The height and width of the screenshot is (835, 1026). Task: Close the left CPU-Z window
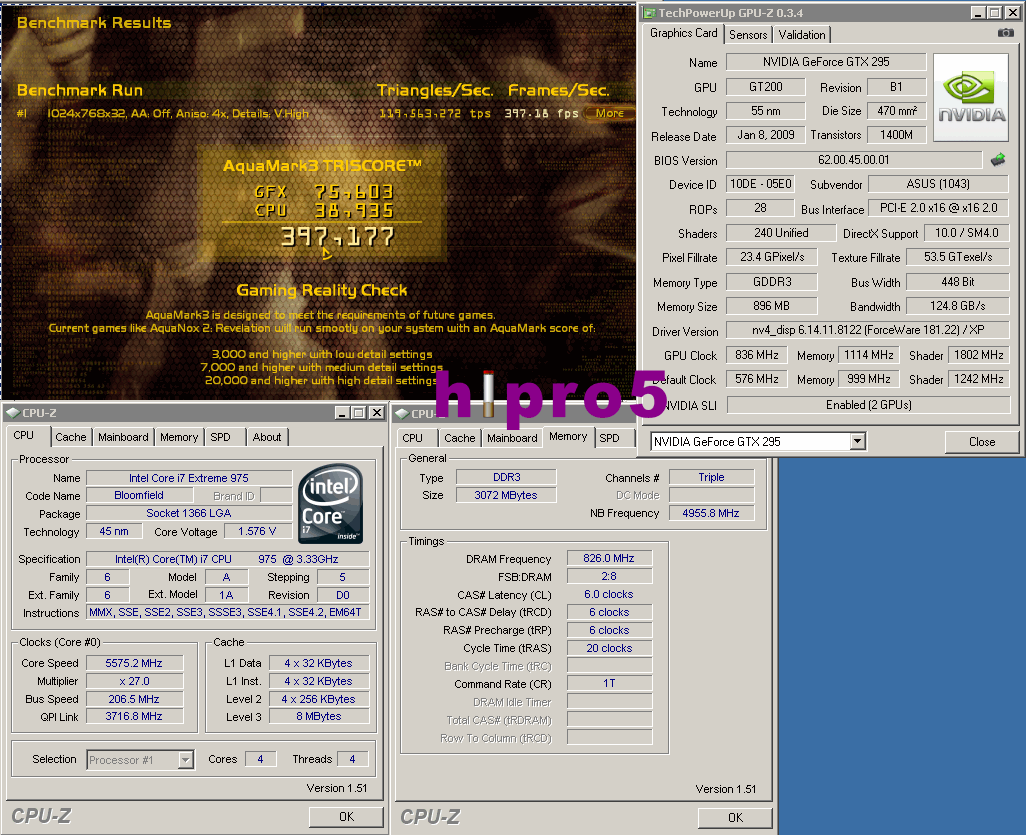[376, 413]
